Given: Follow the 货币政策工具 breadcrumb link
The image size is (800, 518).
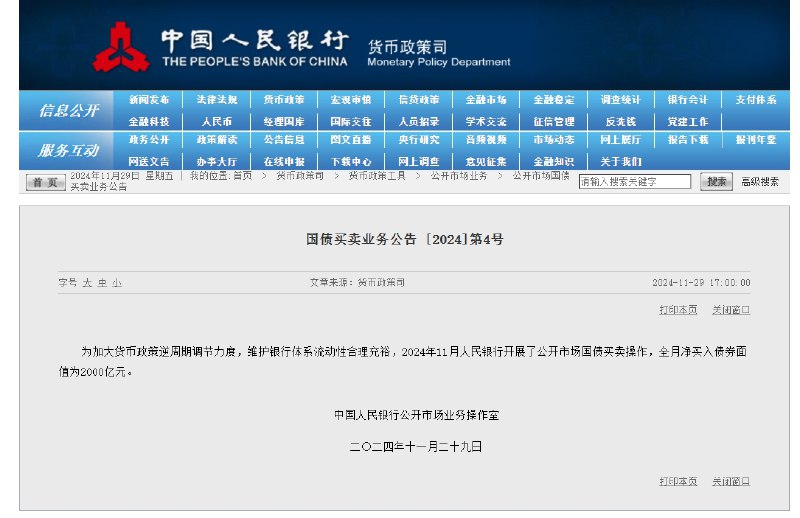Looking at the screenshot, I should point(377,176).
